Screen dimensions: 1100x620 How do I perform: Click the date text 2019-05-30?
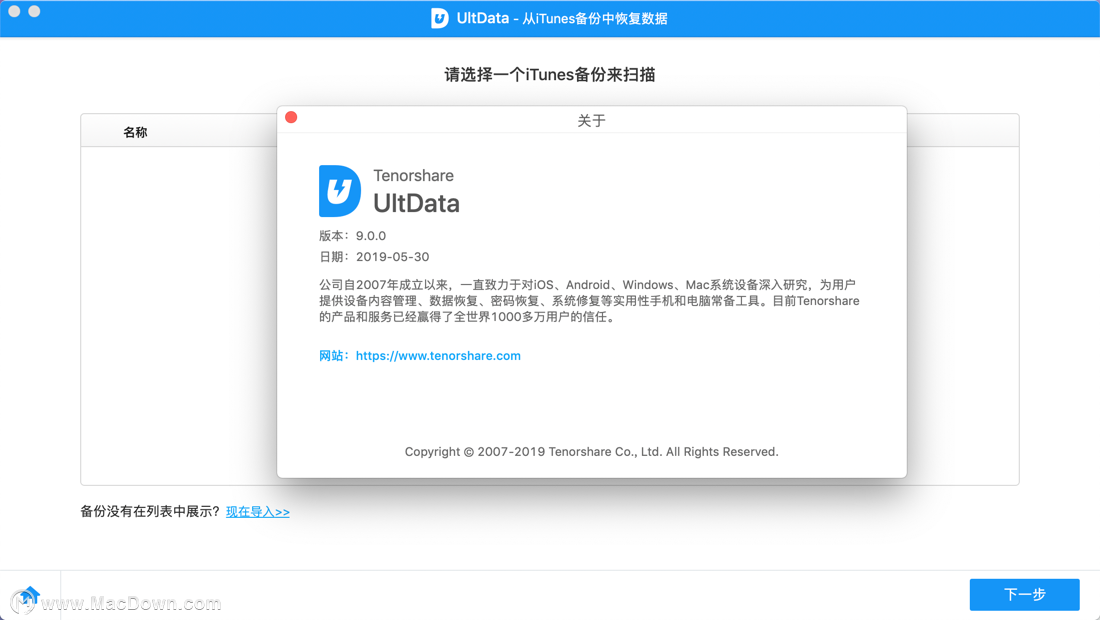click(x=392, y=257)
